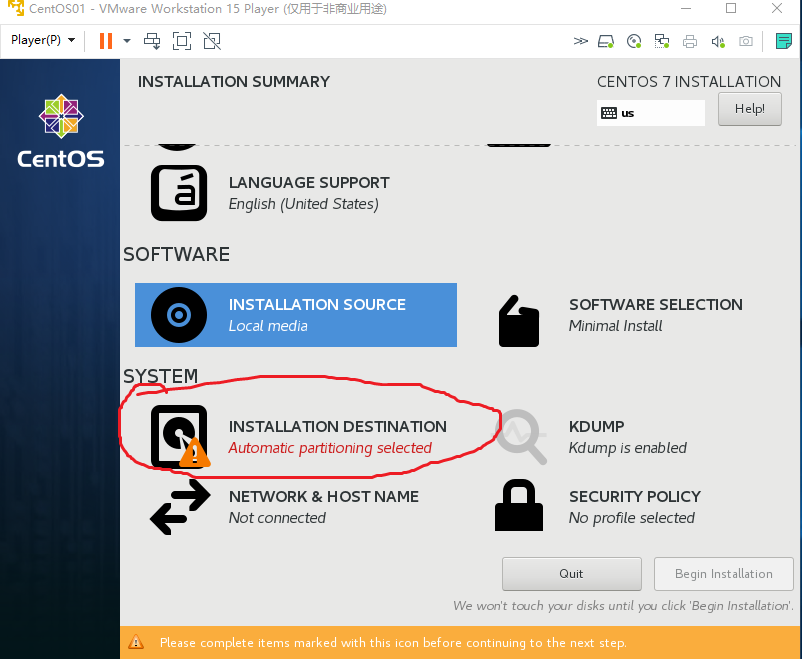Screen dimensions: 802x659
Task: Click Begin Installation
Action: pos(723,573)
